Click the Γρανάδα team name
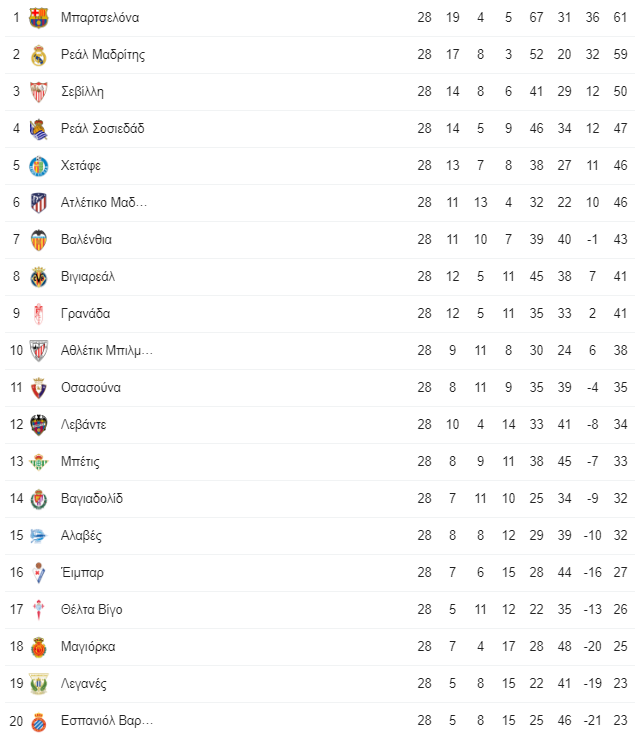 click(86, 314)
